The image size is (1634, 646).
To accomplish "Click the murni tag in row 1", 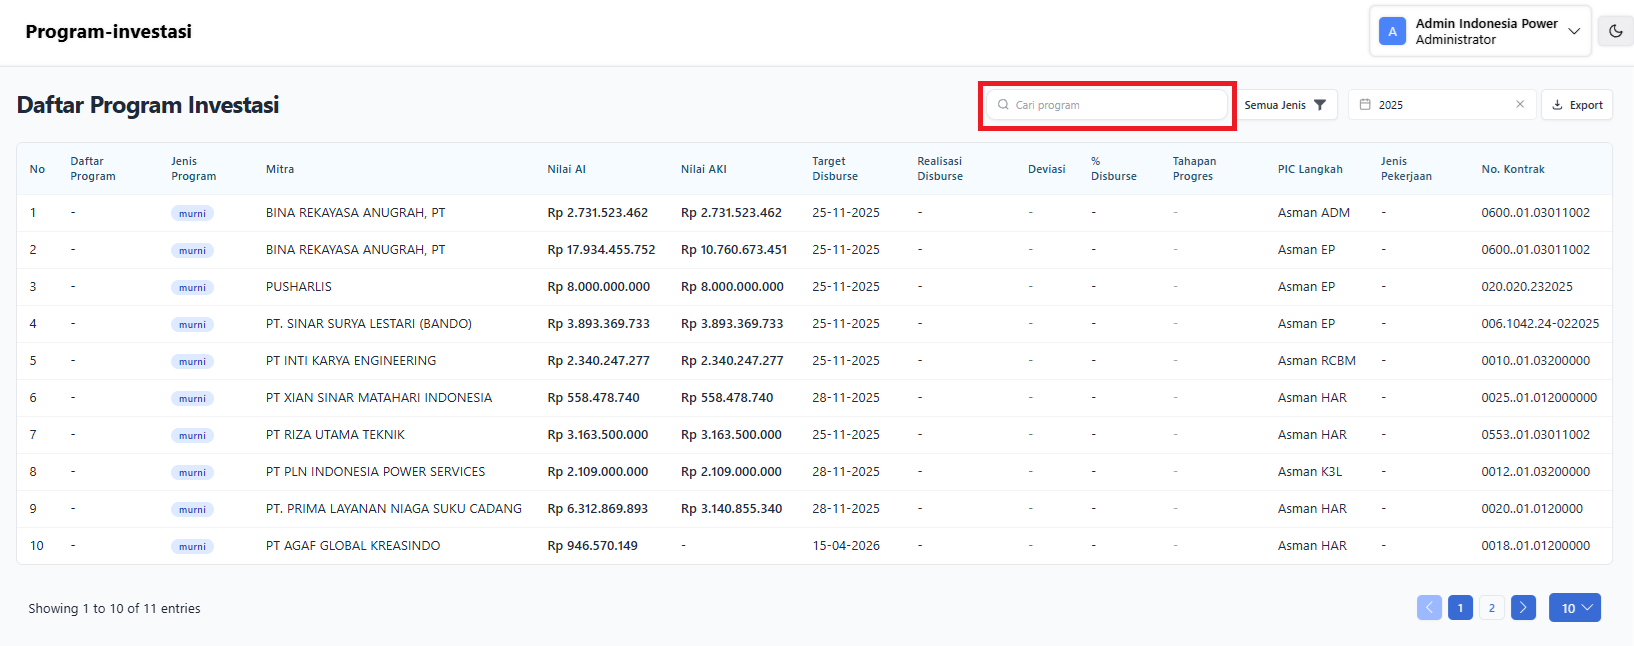I will [x=192, y=213].
